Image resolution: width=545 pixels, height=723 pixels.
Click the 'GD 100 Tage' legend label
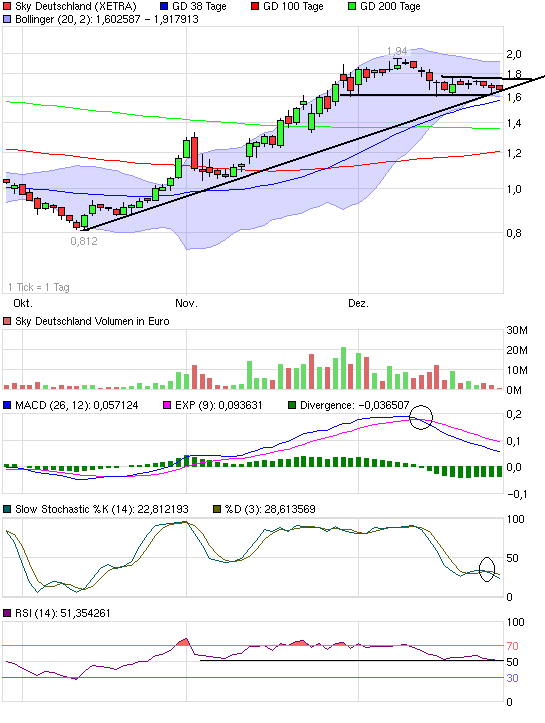point(293,6)
